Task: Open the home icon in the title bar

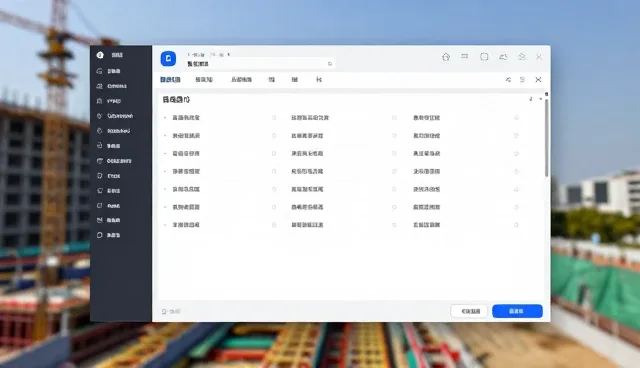Action: coord(446,57)
